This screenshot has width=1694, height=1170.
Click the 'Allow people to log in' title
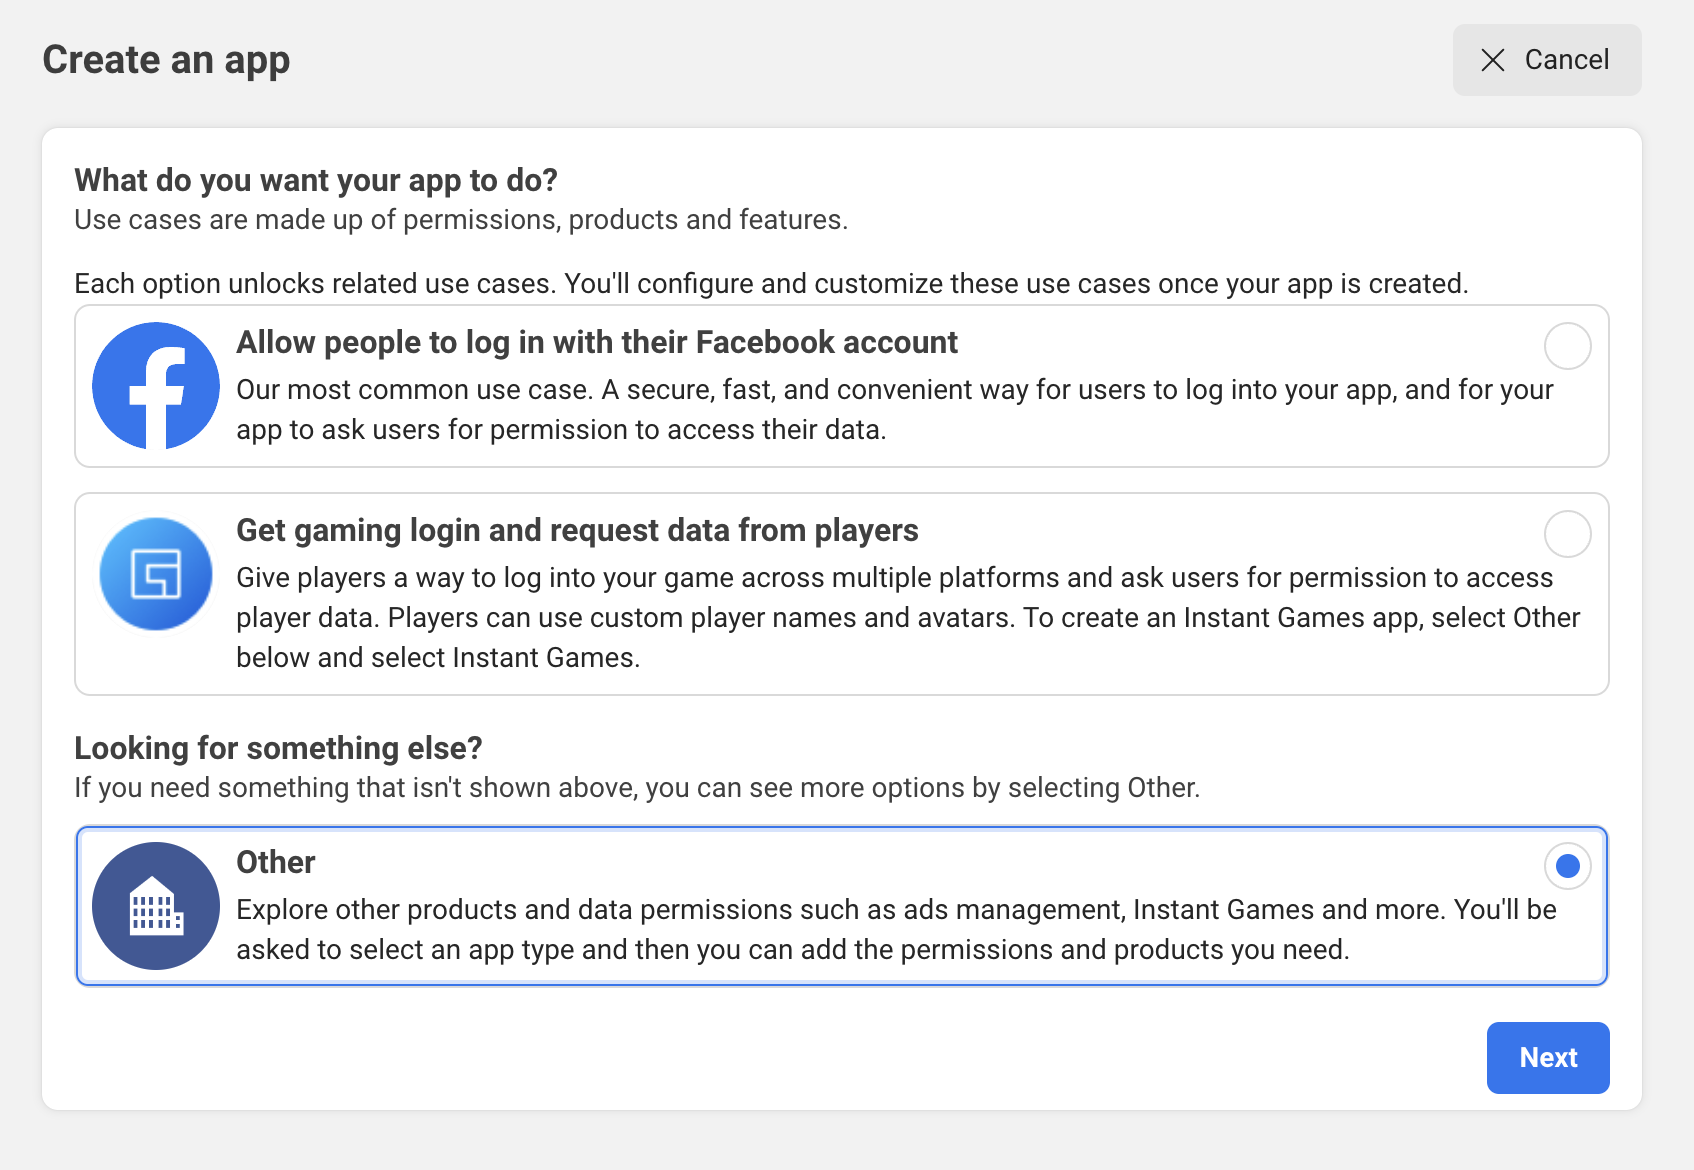[x=596, y=342]
